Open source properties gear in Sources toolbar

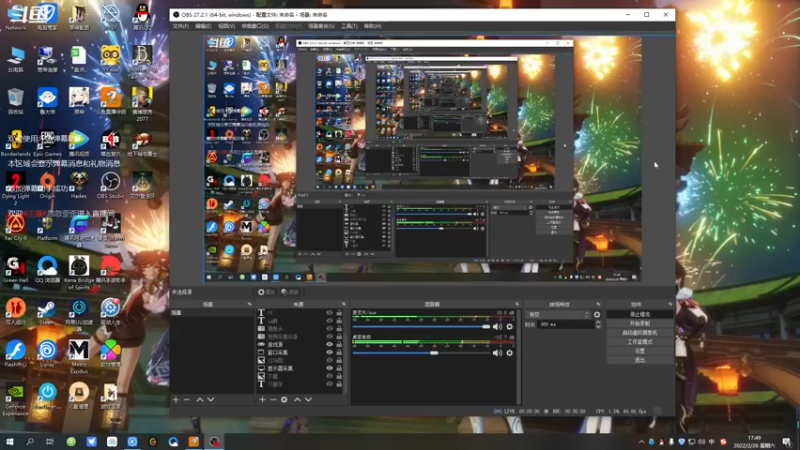[284, 399]
